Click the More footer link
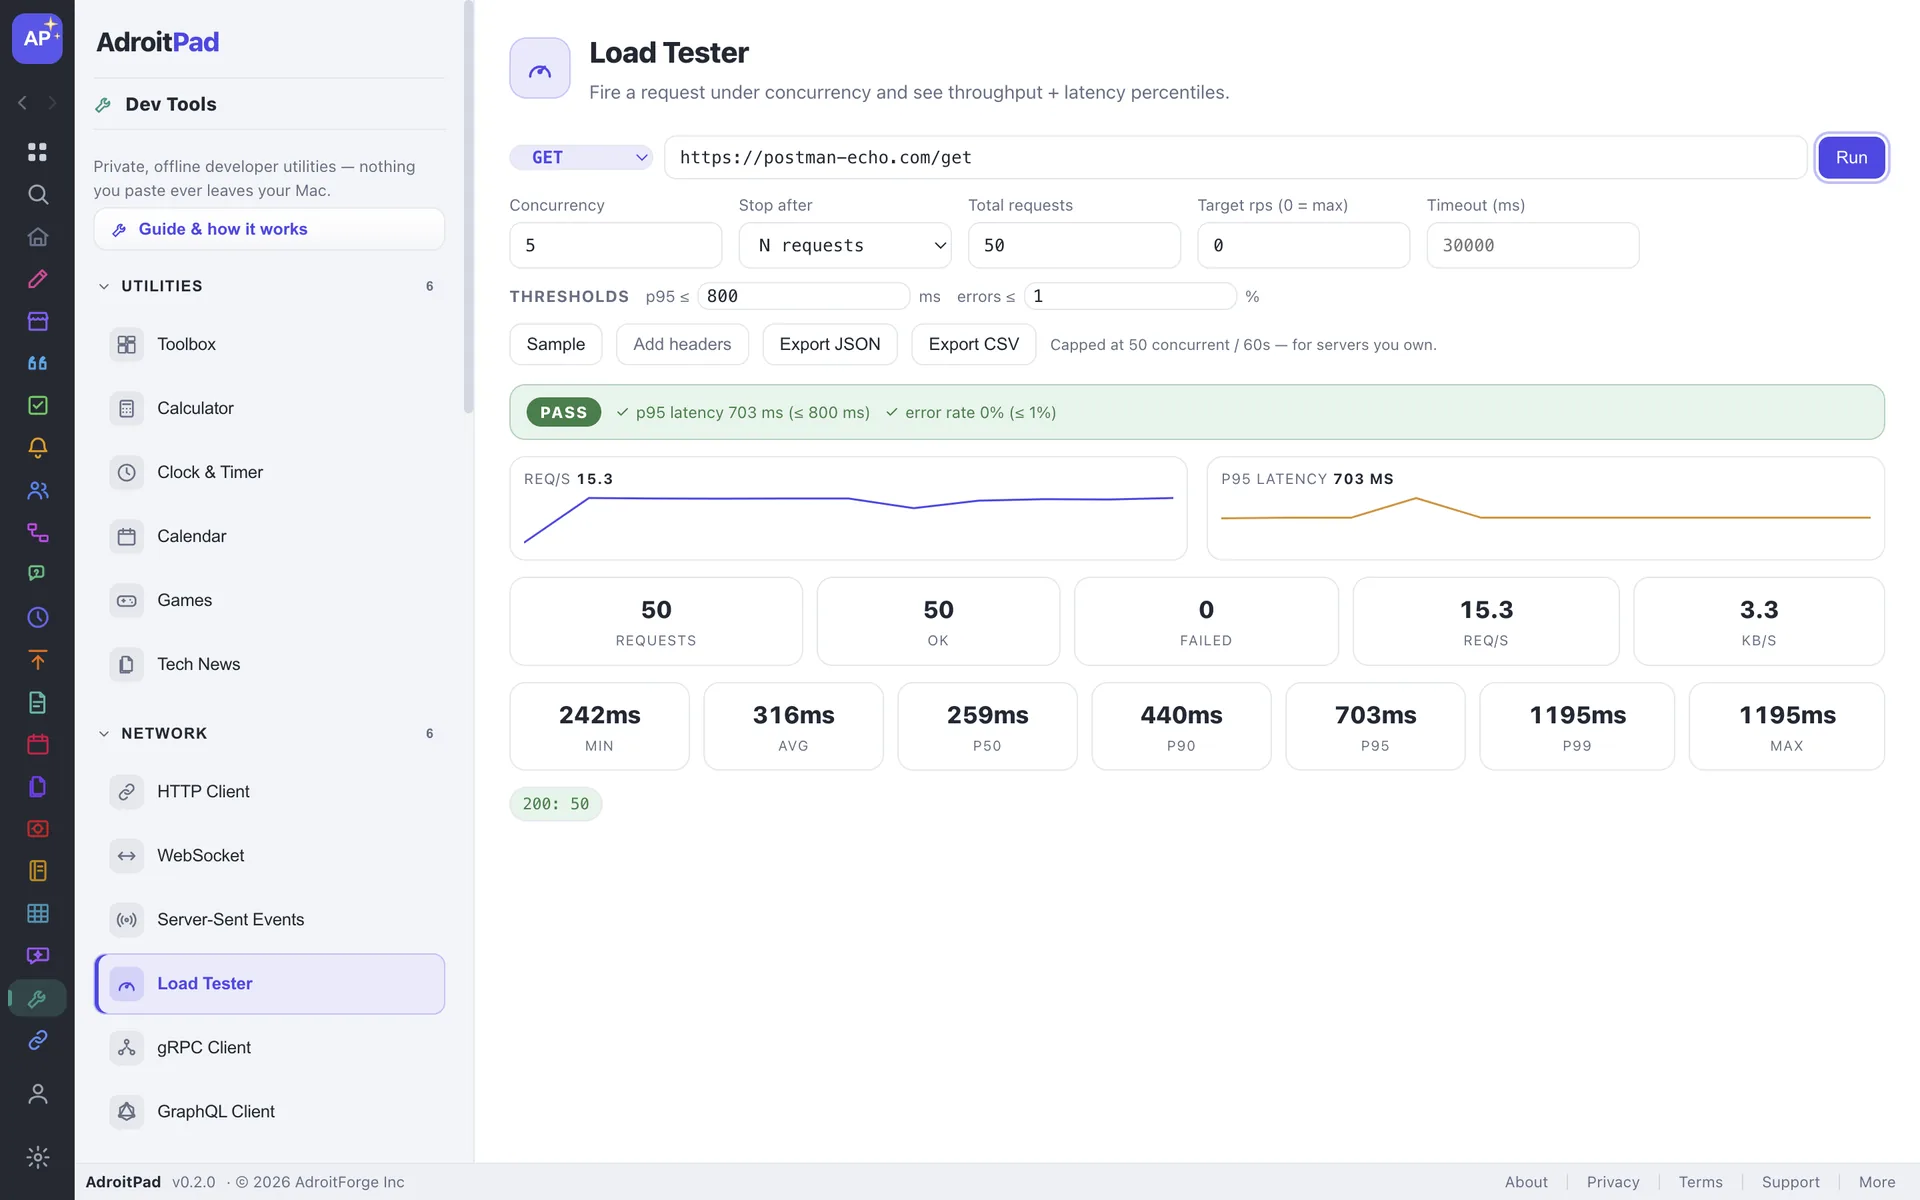The width and height of the screenshot is (1920, 1200). point(1877,1182)
